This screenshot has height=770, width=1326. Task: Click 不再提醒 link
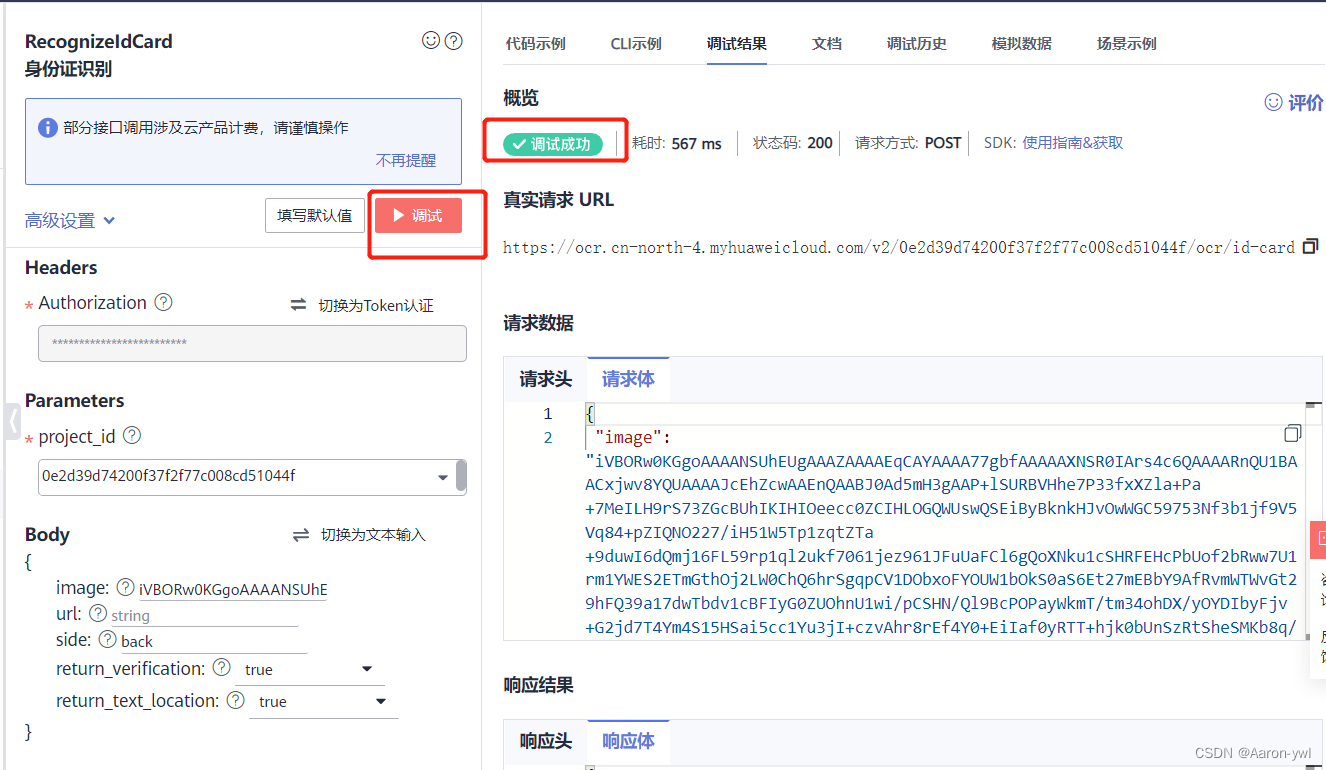[406, 160]
